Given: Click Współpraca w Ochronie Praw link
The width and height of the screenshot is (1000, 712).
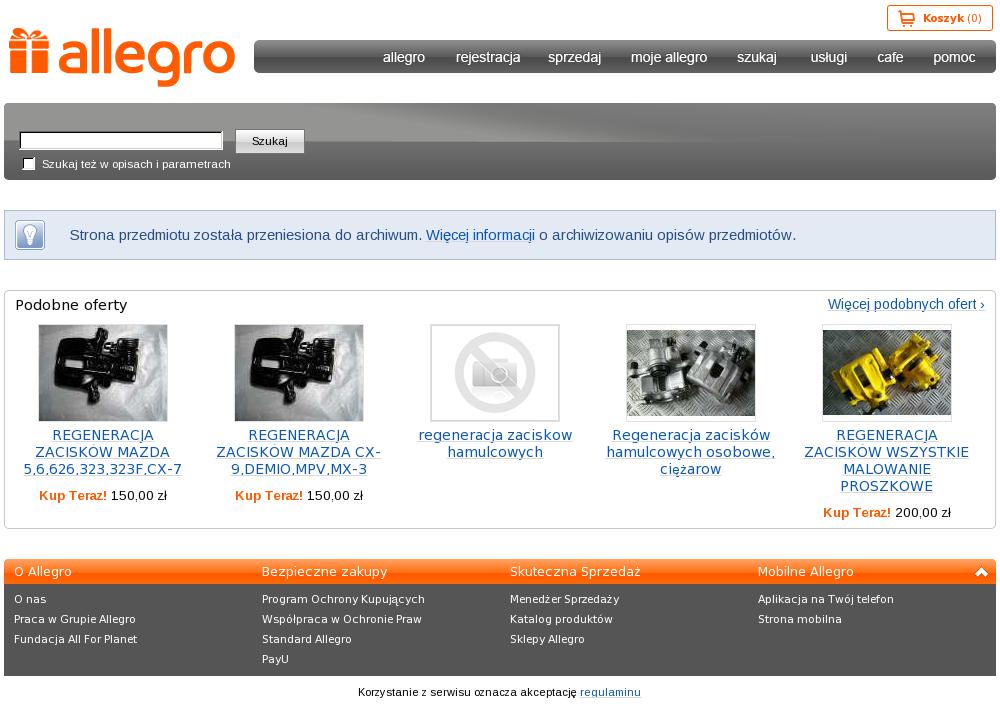Looking at the screenshot, I should (342, 619).
